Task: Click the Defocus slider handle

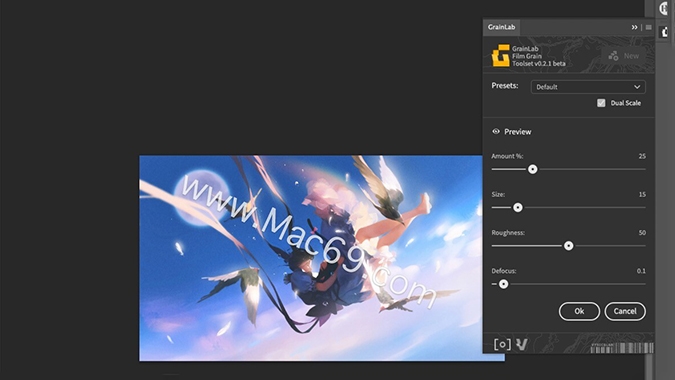Action: [x=503, y=284]
